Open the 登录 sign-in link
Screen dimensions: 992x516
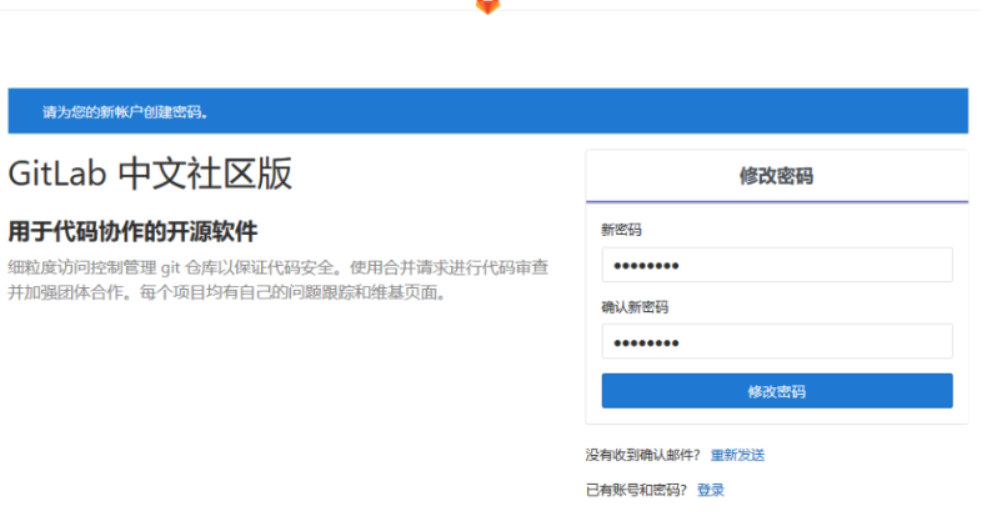(710, 490)
